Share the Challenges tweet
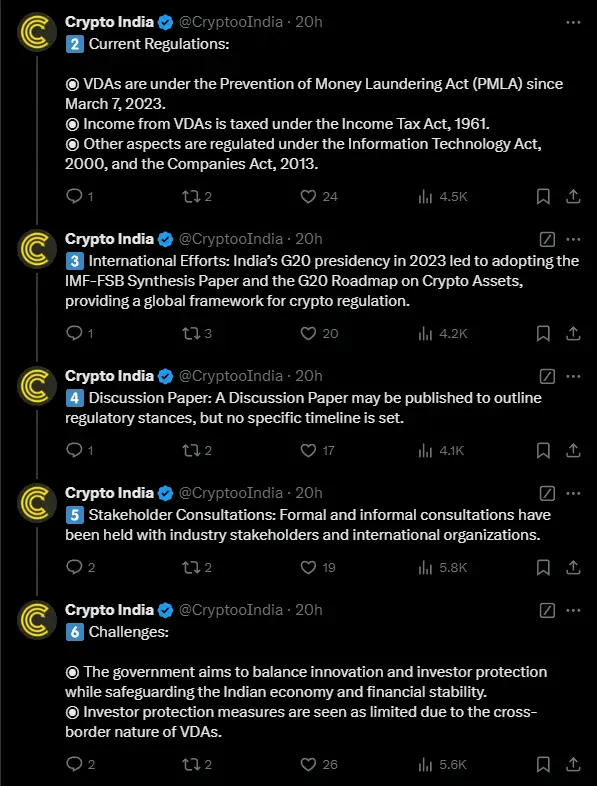 [573, 764]
